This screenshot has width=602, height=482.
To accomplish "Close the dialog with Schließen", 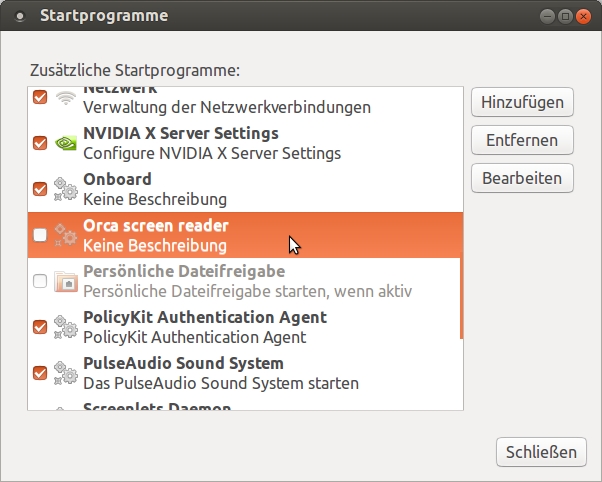I will [540, 451].
